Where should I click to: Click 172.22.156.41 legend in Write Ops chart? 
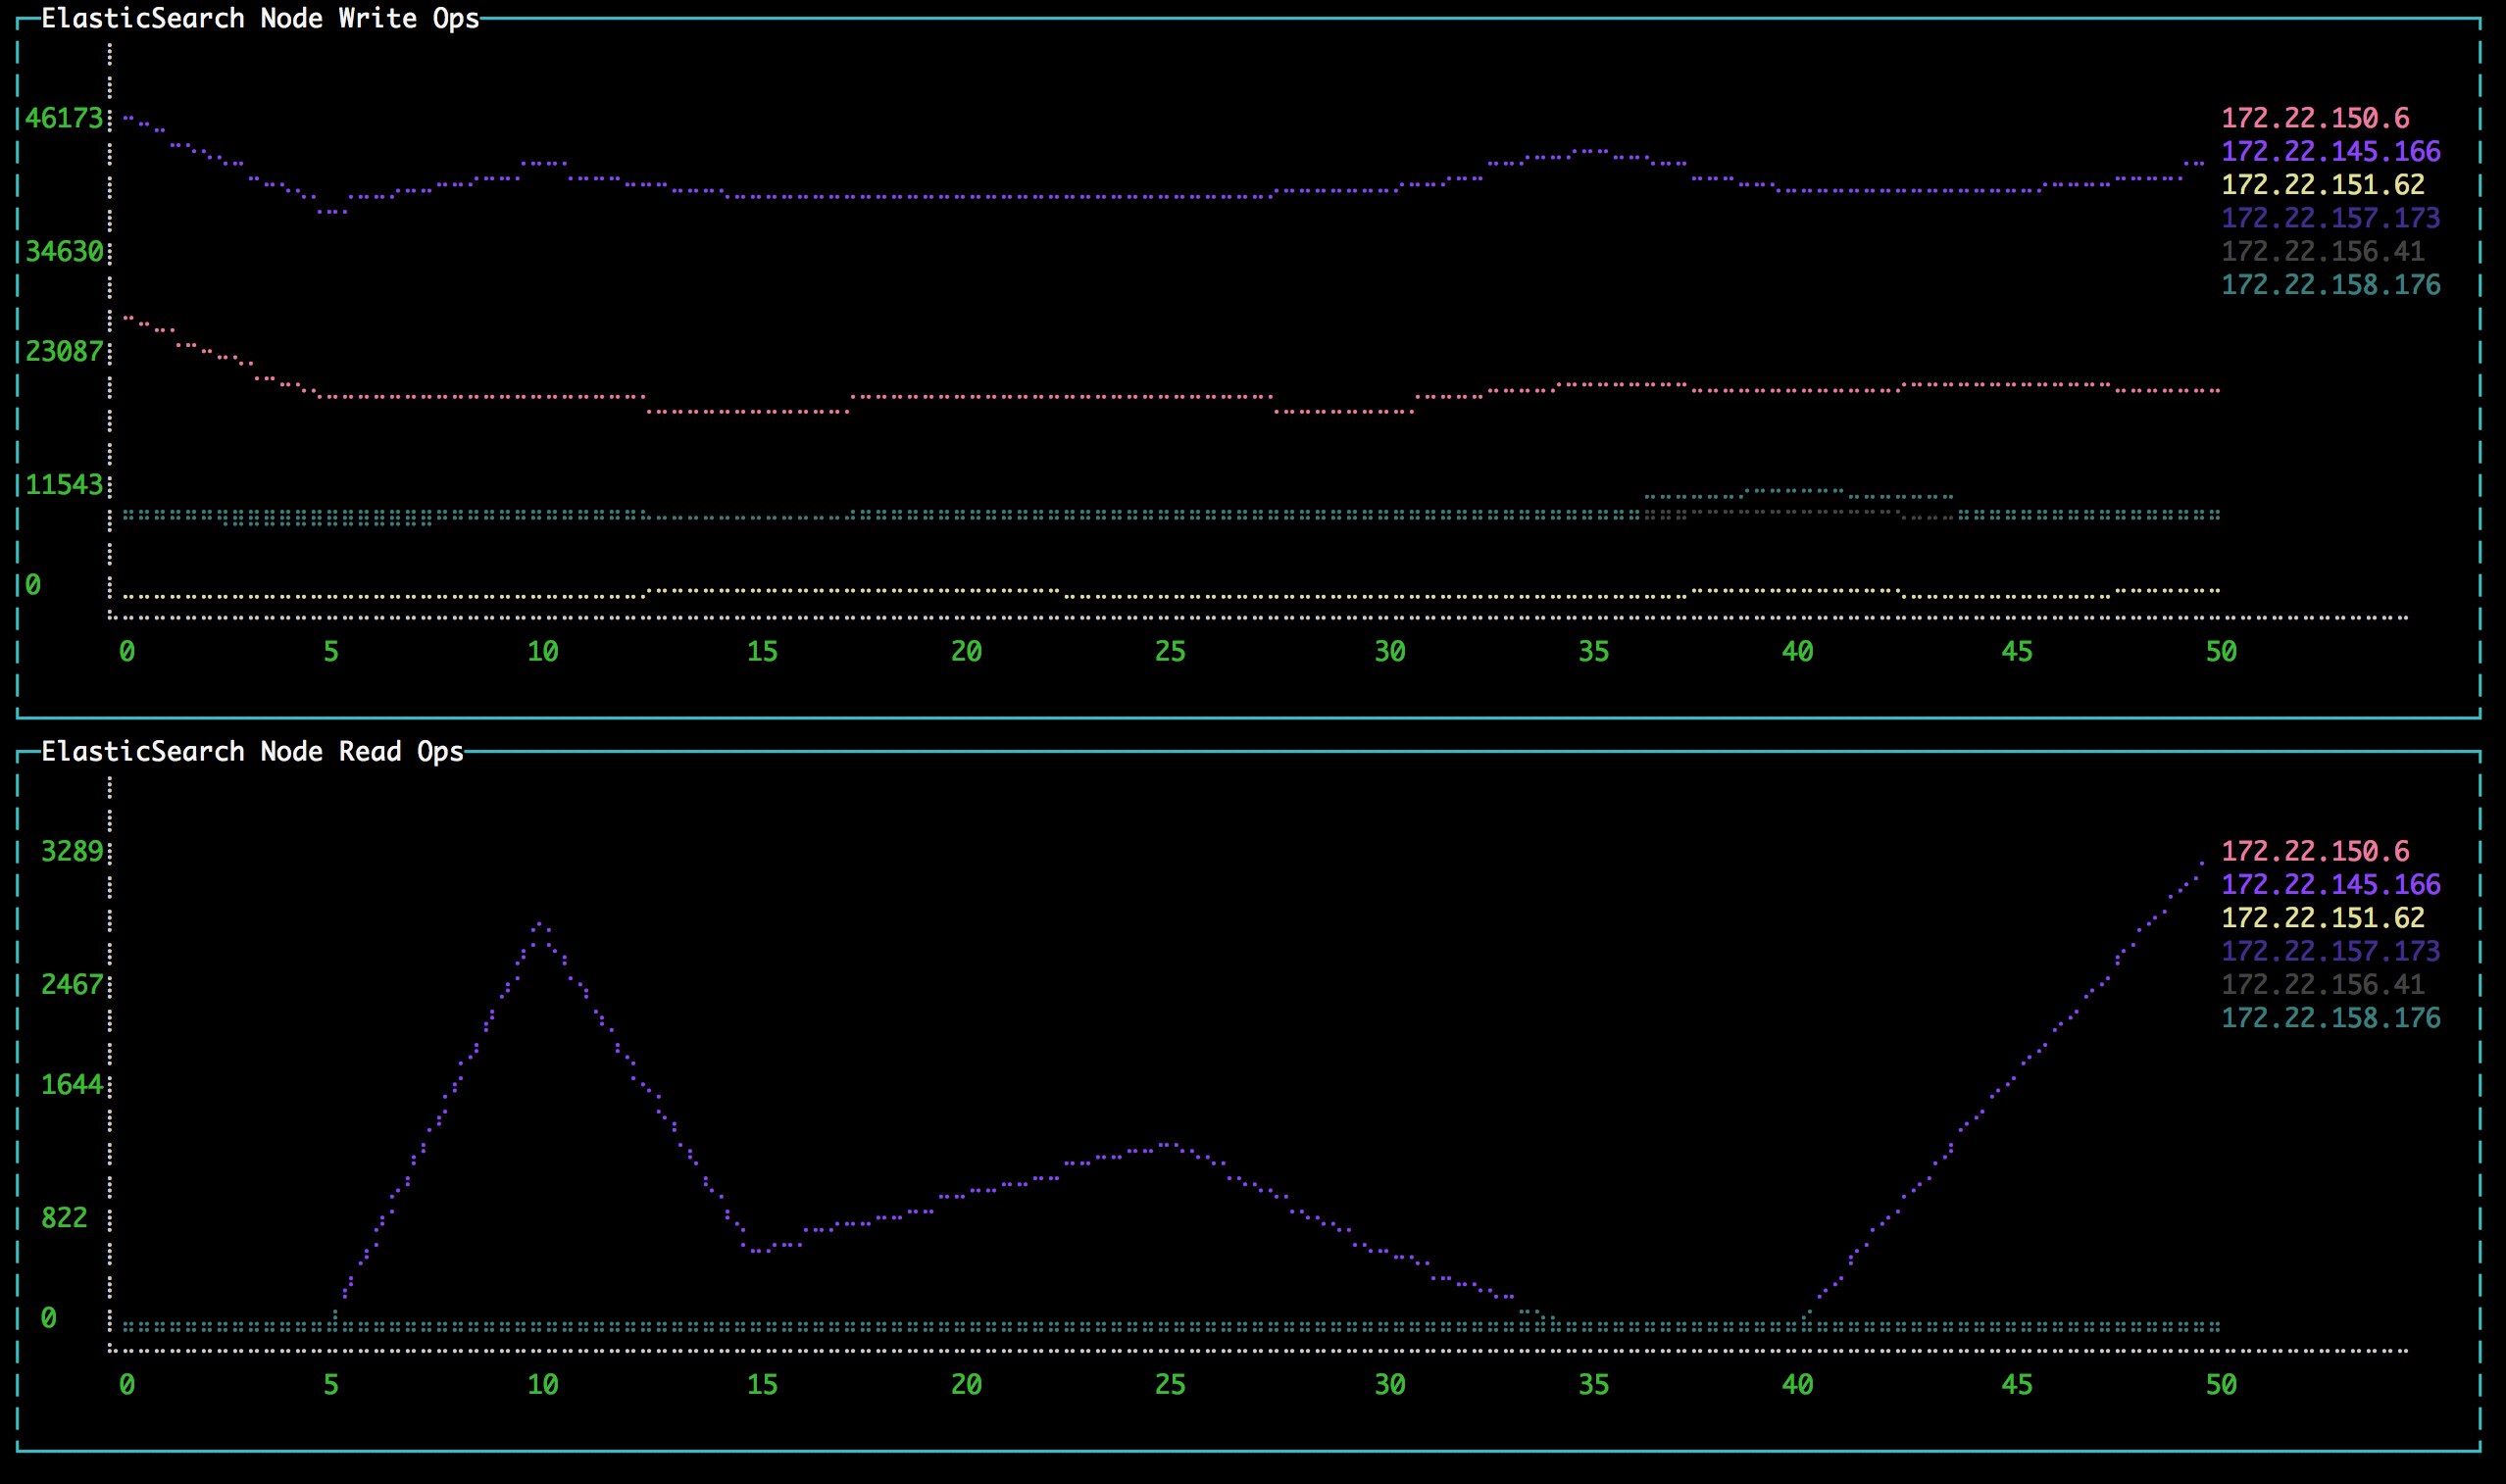point(2322,251)
